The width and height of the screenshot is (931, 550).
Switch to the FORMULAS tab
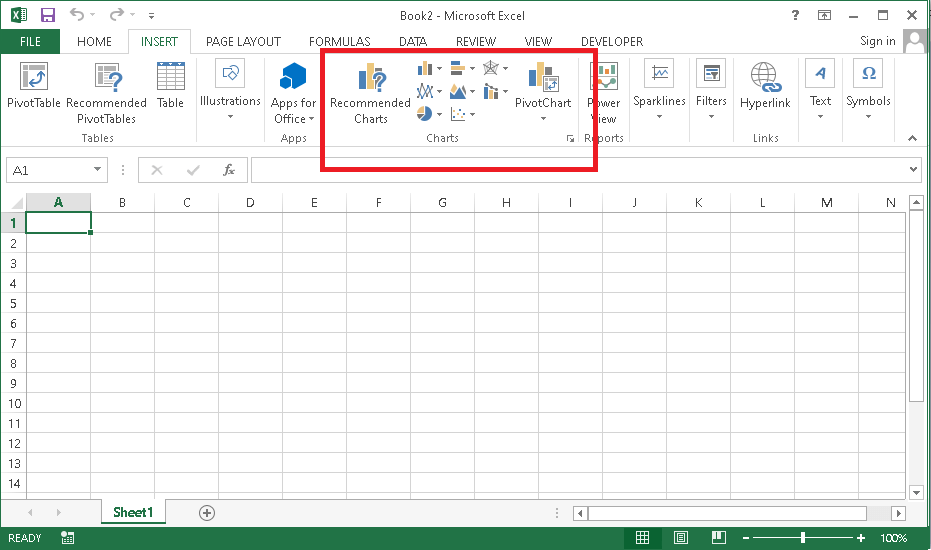(340, 42)
